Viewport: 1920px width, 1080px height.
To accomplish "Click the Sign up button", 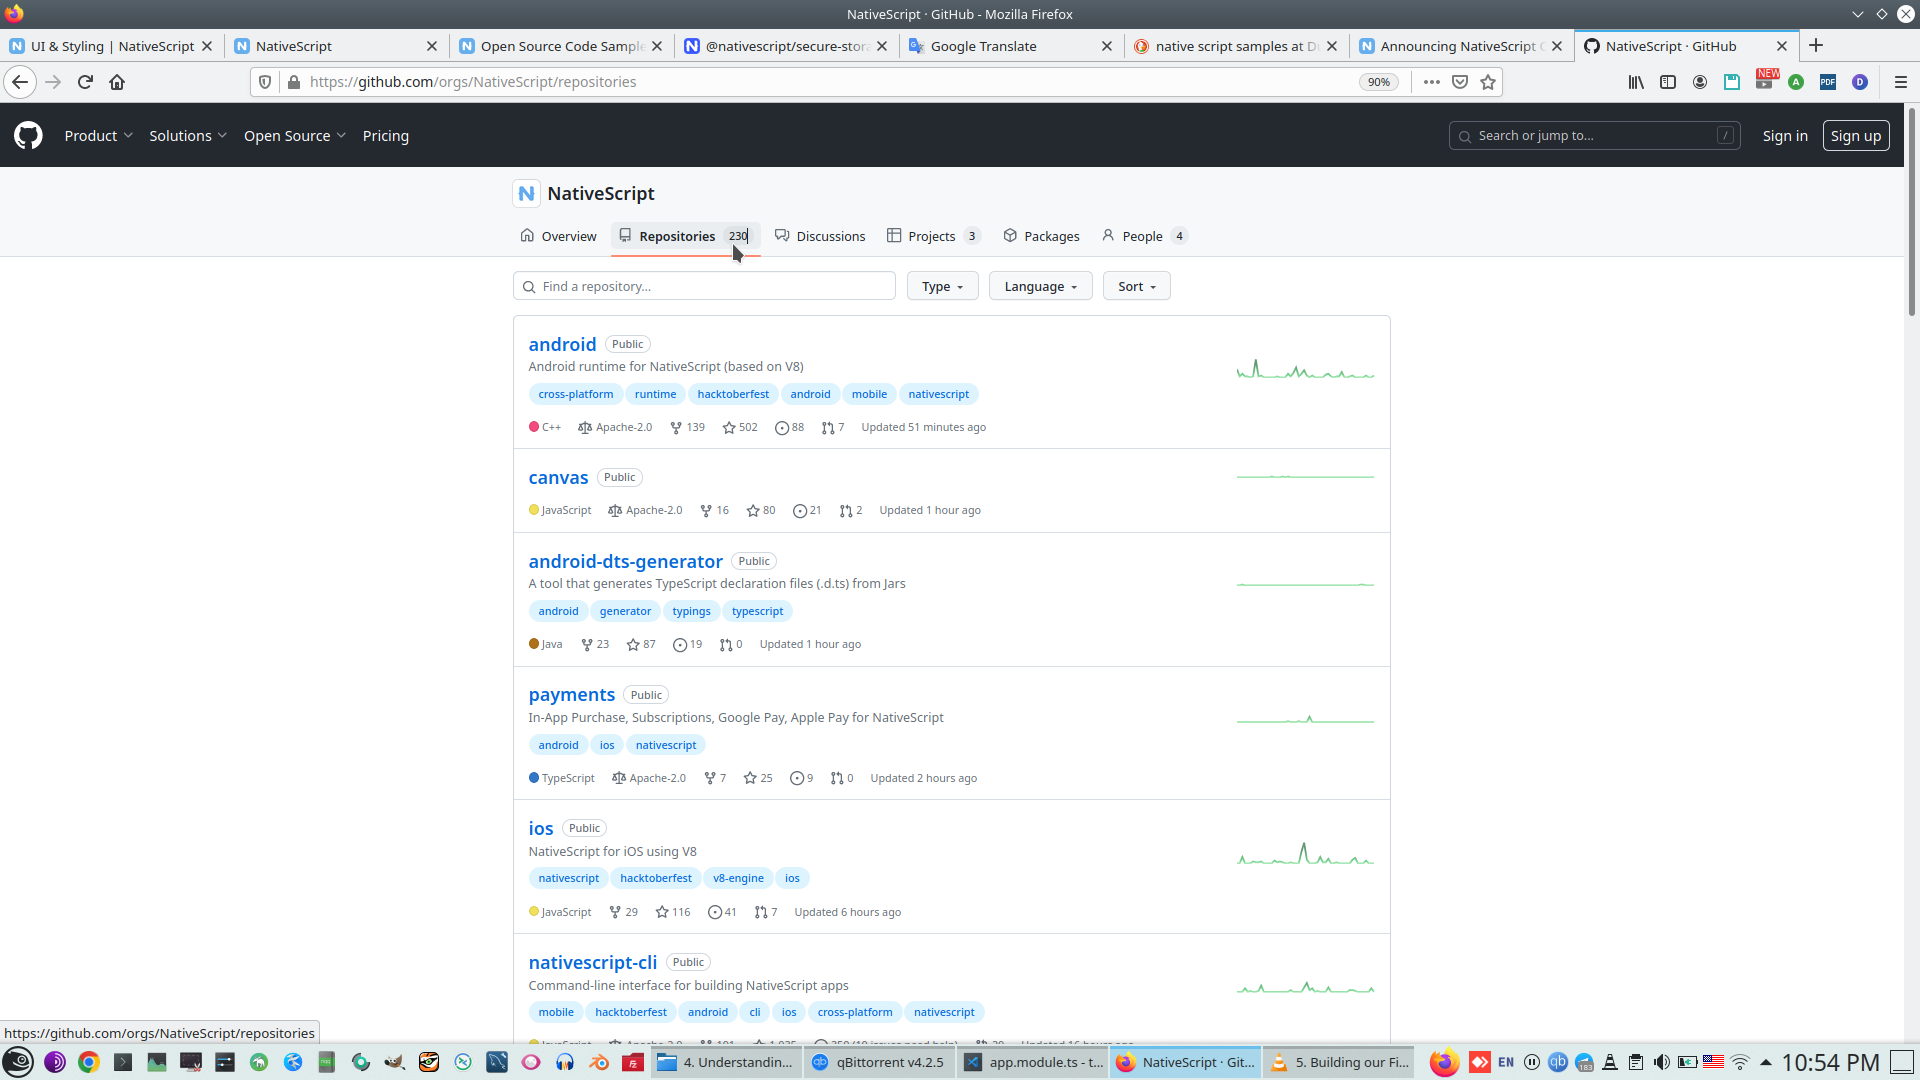I will [x=1855, y=136].
